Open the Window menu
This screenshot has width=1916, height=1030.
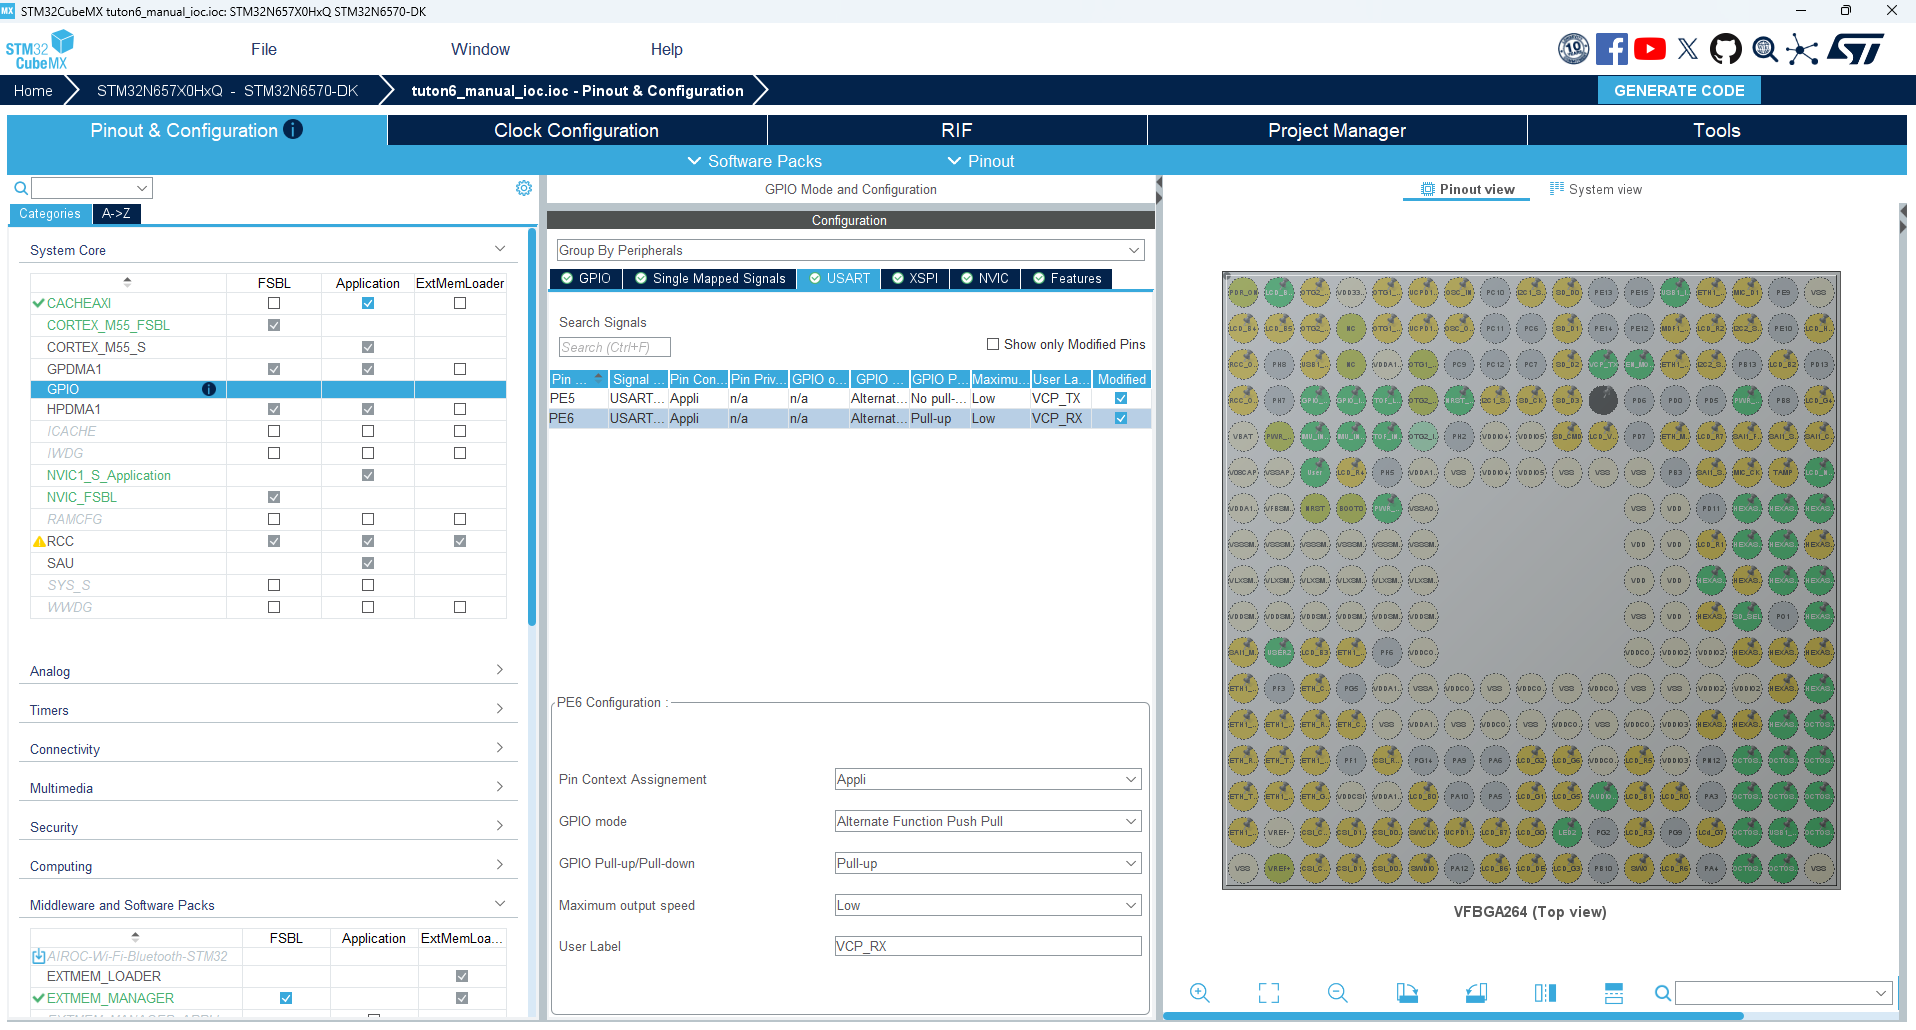point(480,49)
